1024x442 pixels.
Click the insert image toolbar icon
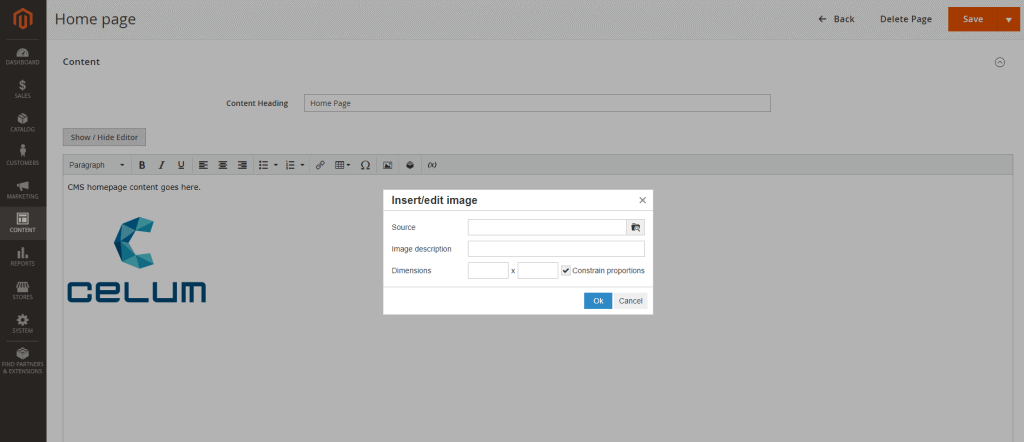387,165
